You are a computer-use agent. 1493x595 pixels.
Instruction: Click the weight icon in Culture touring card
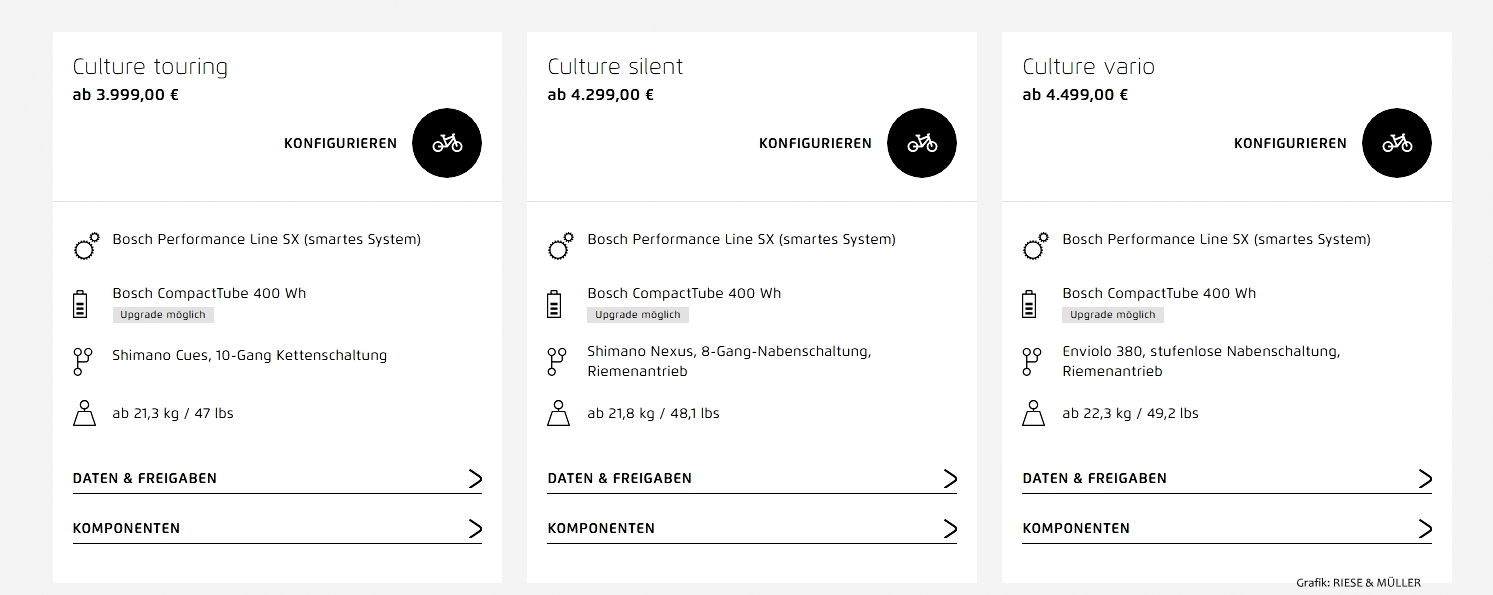85,413
